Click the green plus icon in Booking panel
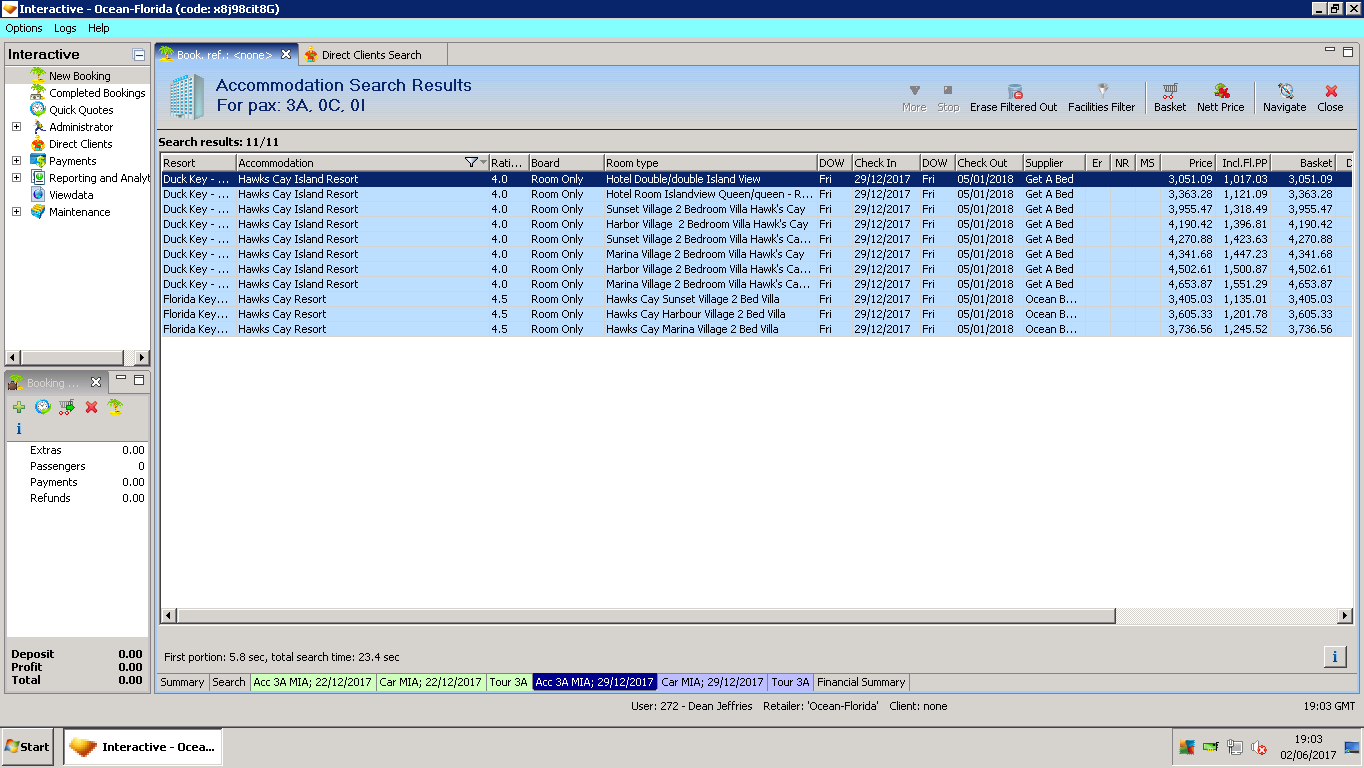This screenshot has width=1364, height=768. (19, 407)
